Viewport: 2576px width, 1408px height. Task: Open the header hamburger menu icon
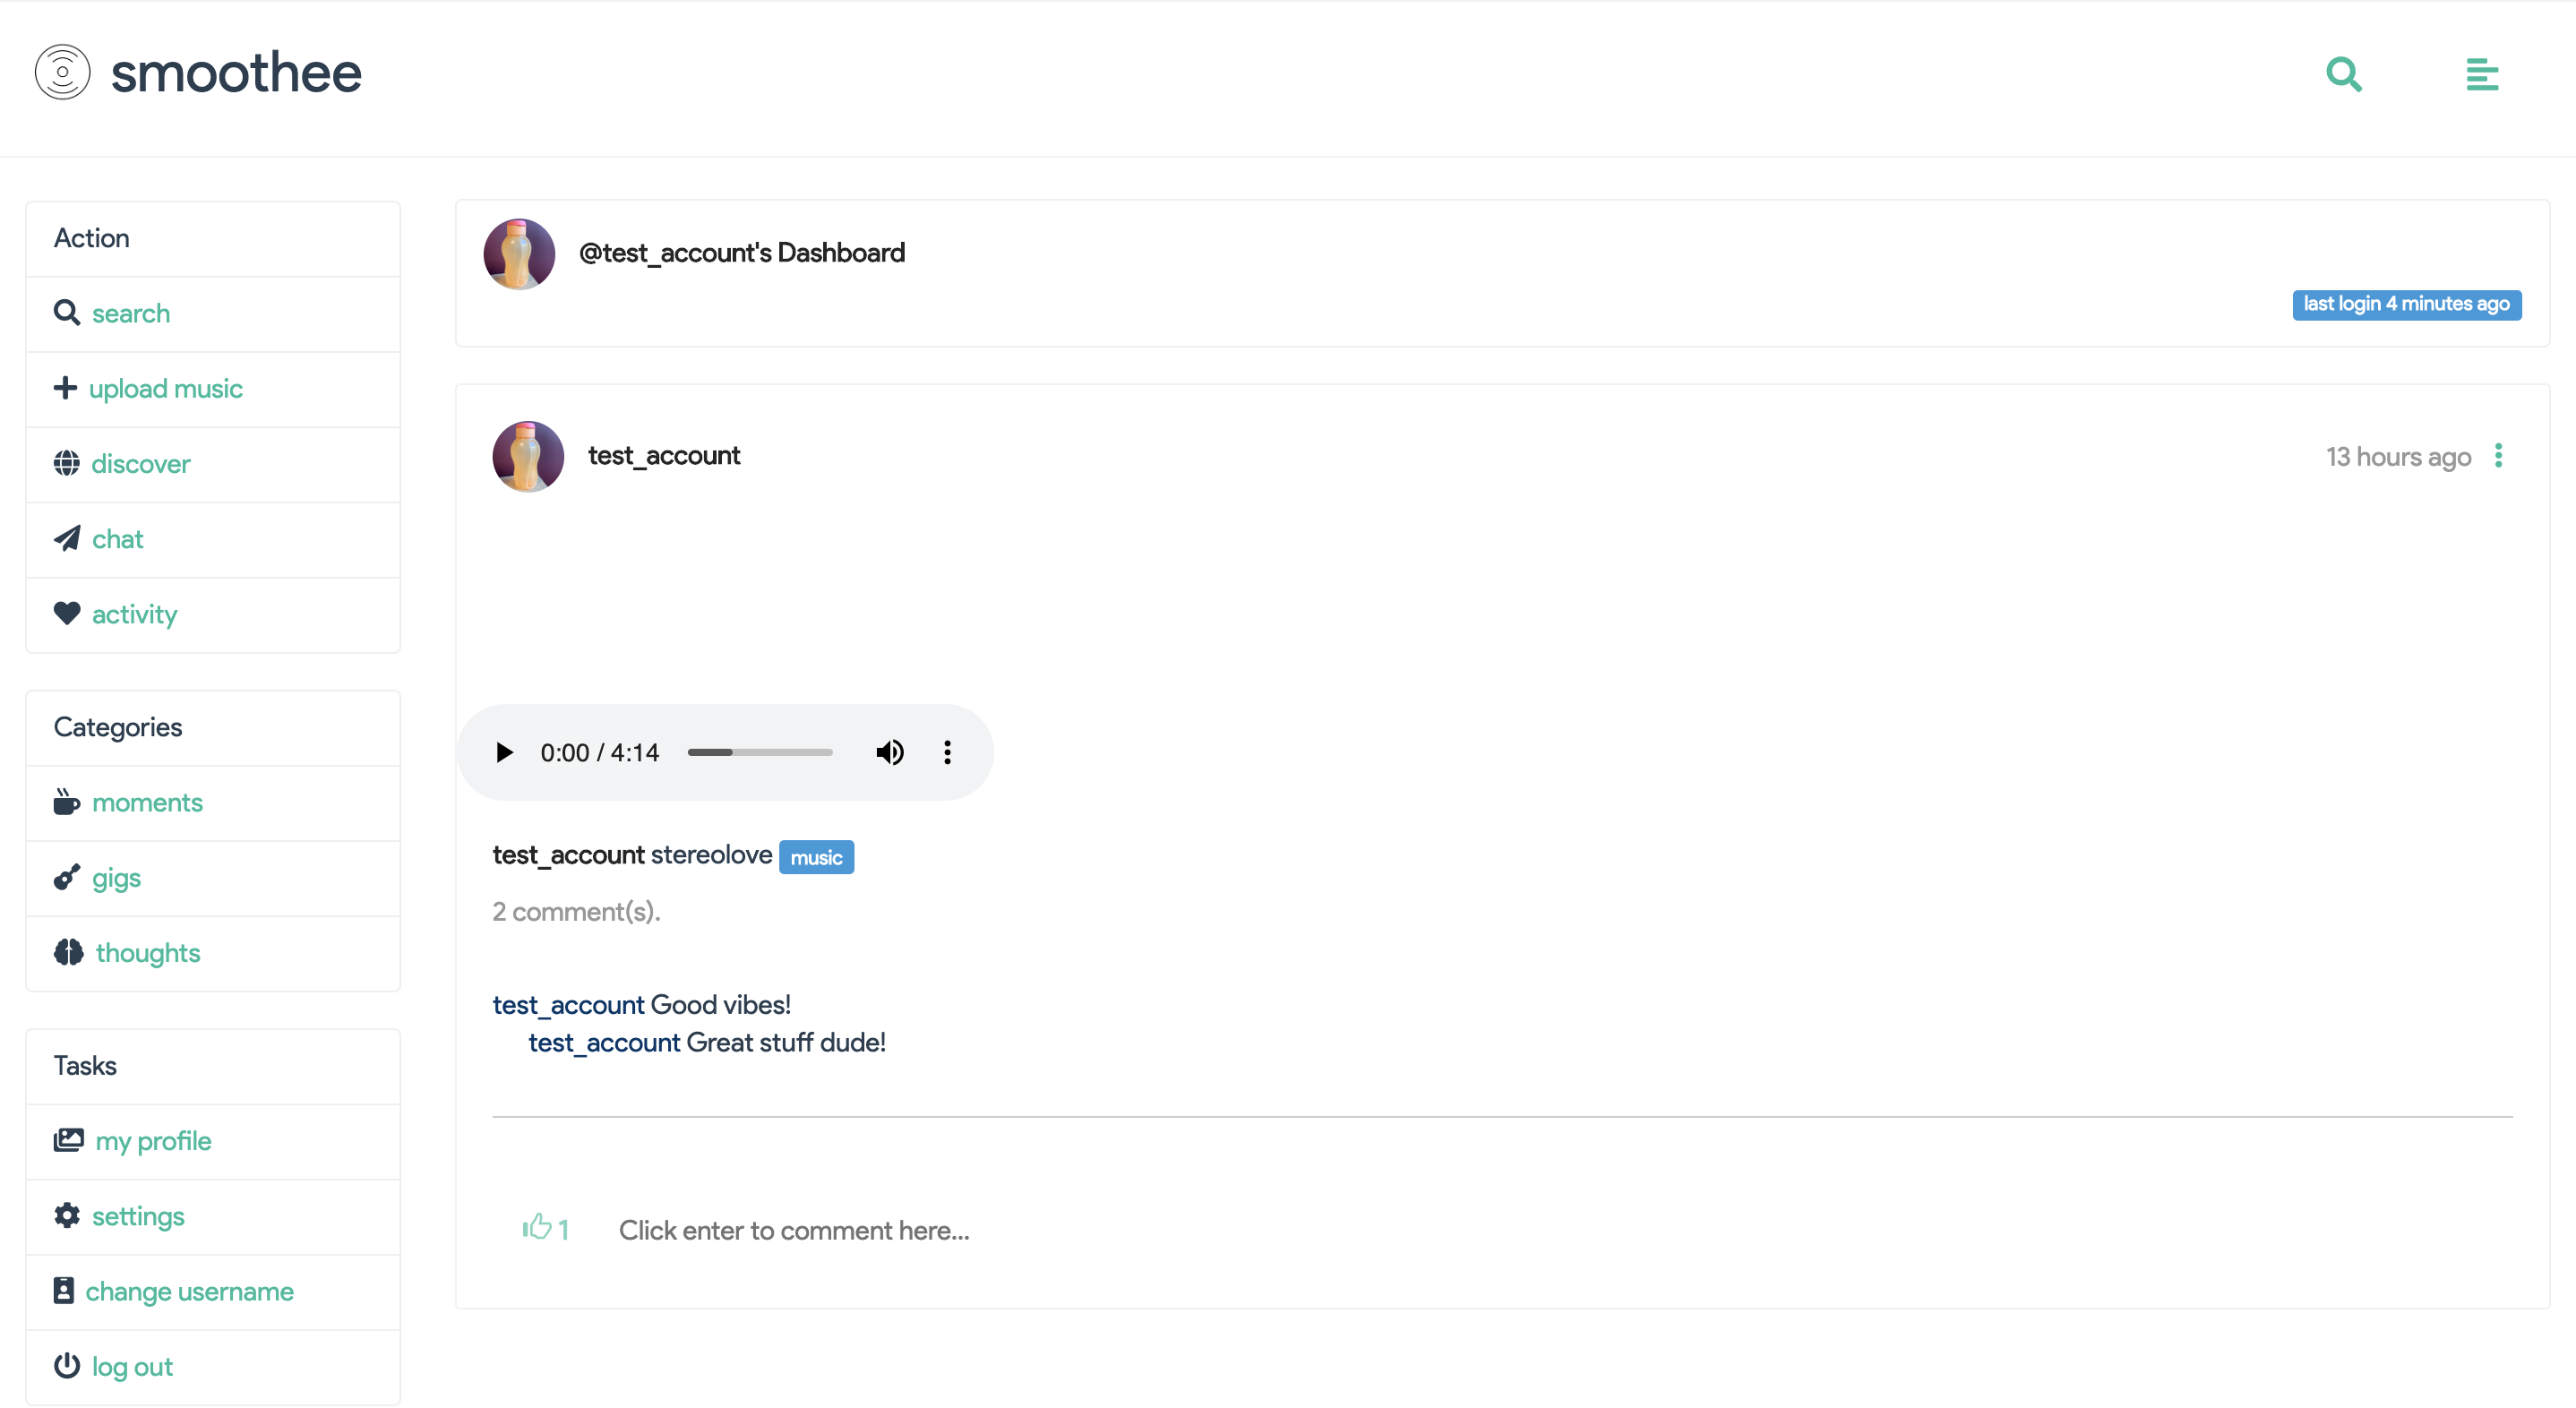2482,75
